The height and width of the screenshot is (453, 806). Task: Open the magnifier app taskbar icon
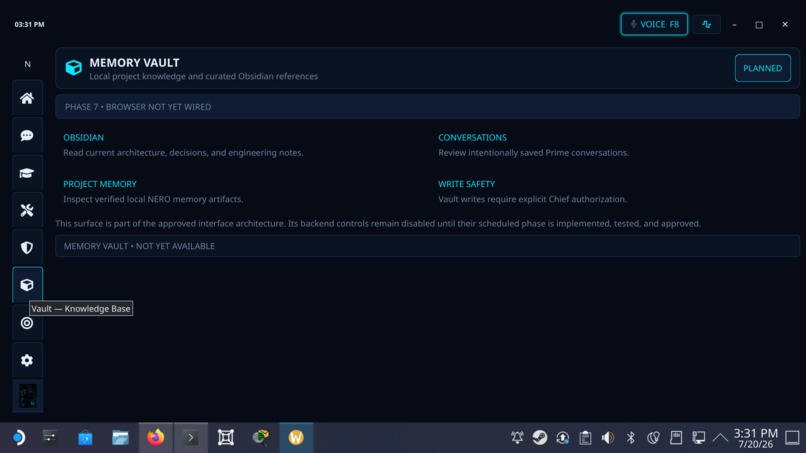coord(261,438)
